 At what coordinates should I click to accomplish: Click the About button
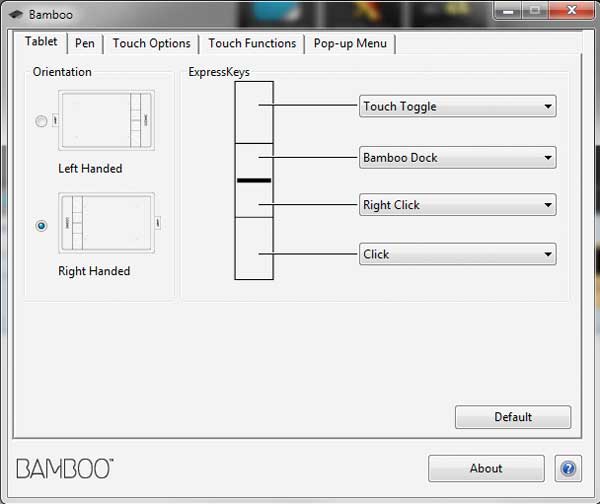coord(486,468)
